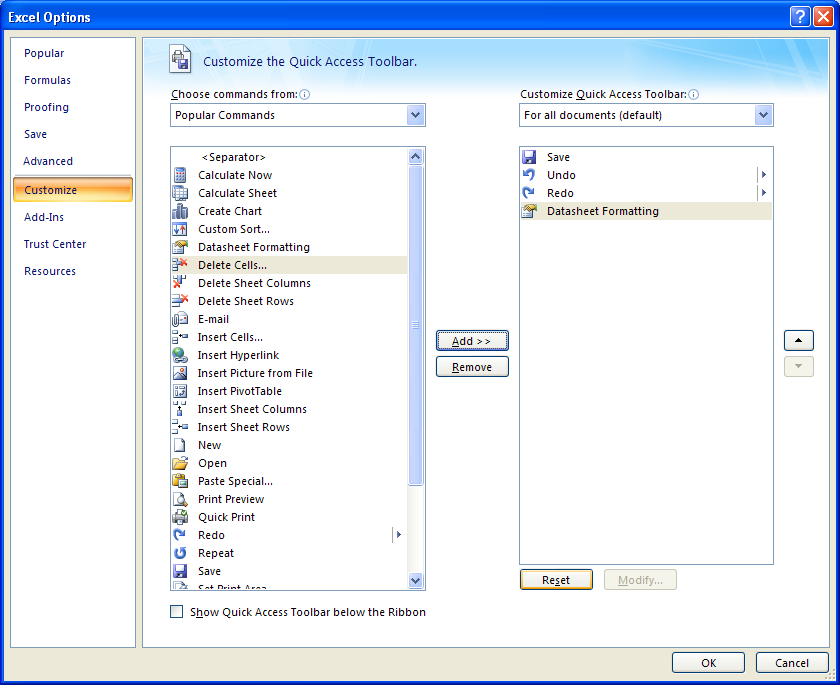Click the Insert PivotTable icon
Viewport: 840px width, 685px height.
pos(180,391)
